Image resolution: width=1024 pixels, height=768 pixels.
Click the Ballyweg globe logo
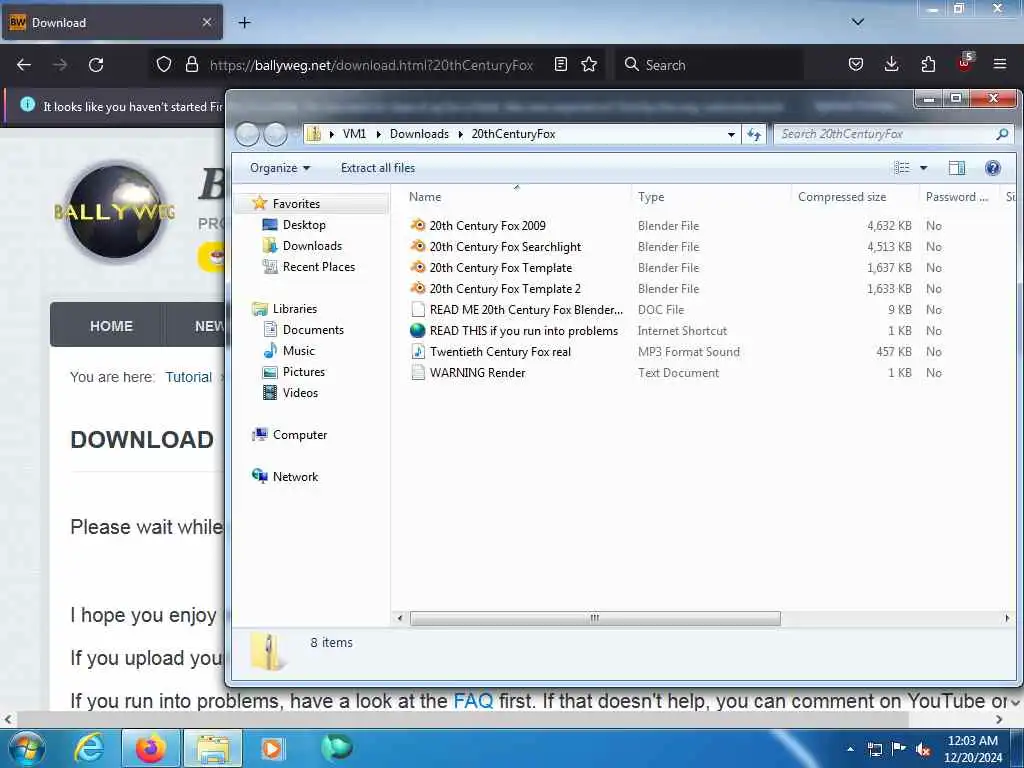(x=115, y=211)
